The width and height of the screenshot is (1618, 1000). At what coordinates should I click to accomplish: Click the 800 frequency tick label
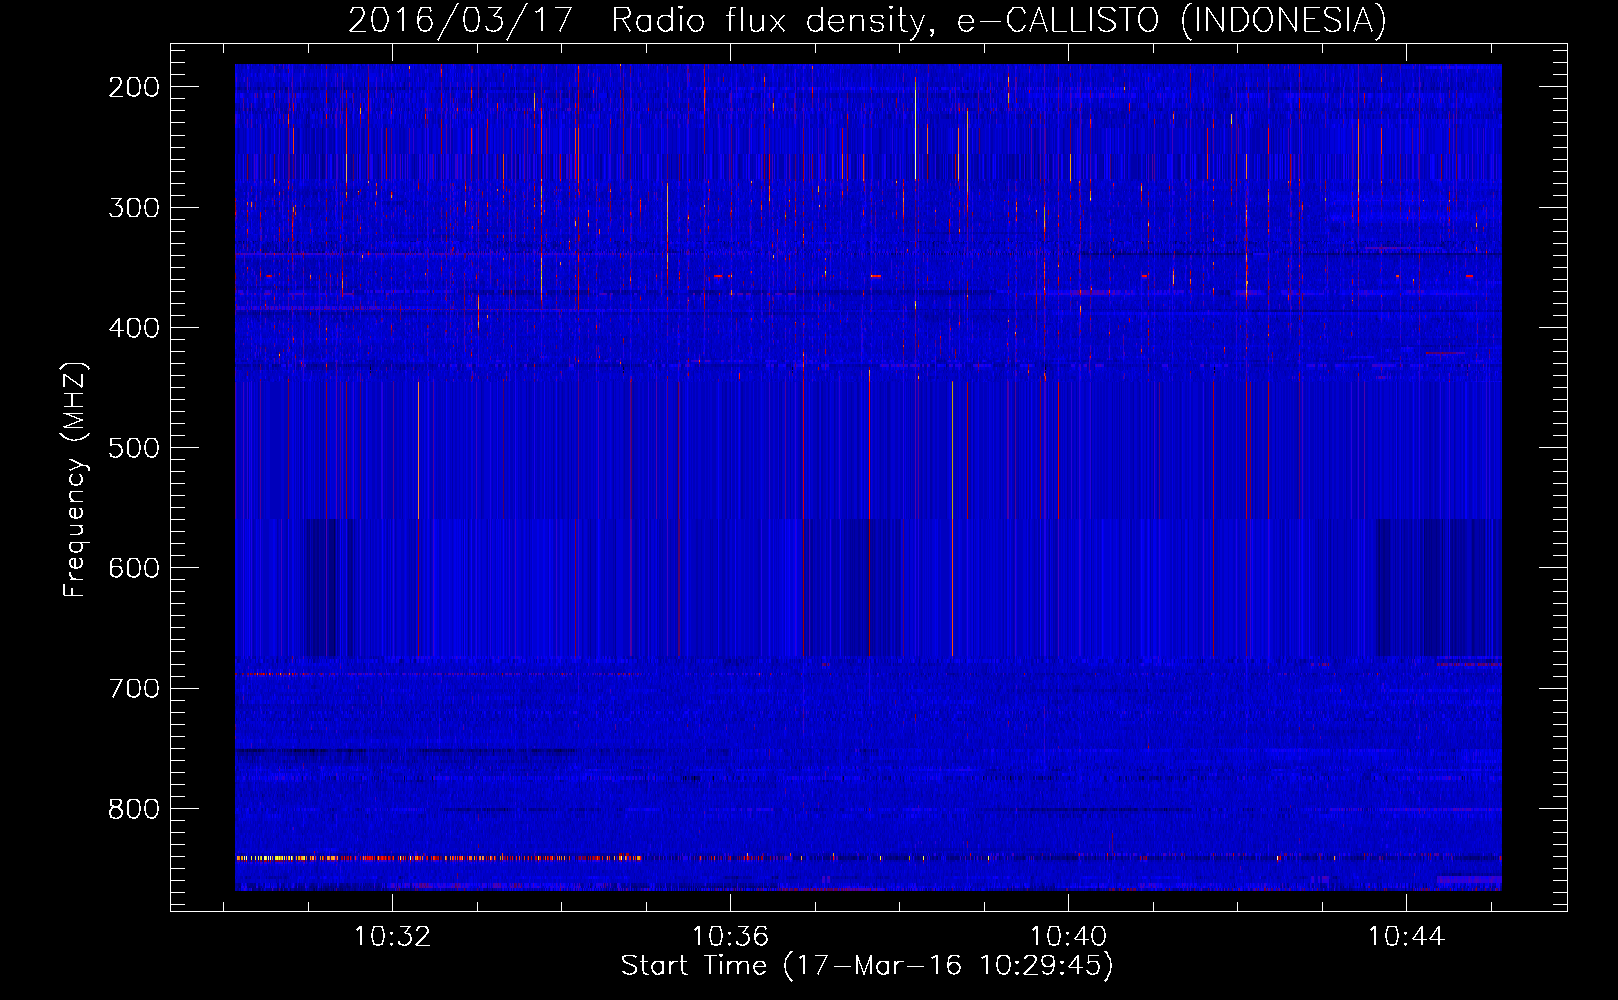(134, 809)
